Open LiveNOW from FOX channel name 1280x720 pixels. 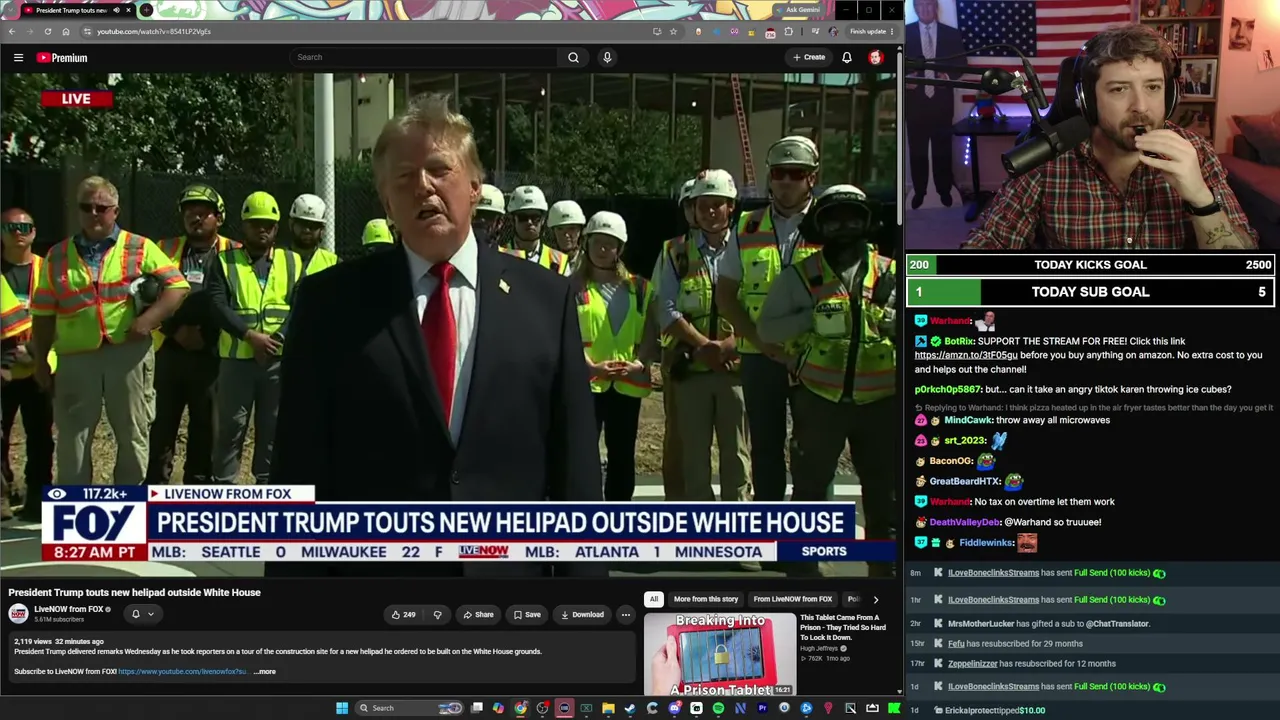69,609
